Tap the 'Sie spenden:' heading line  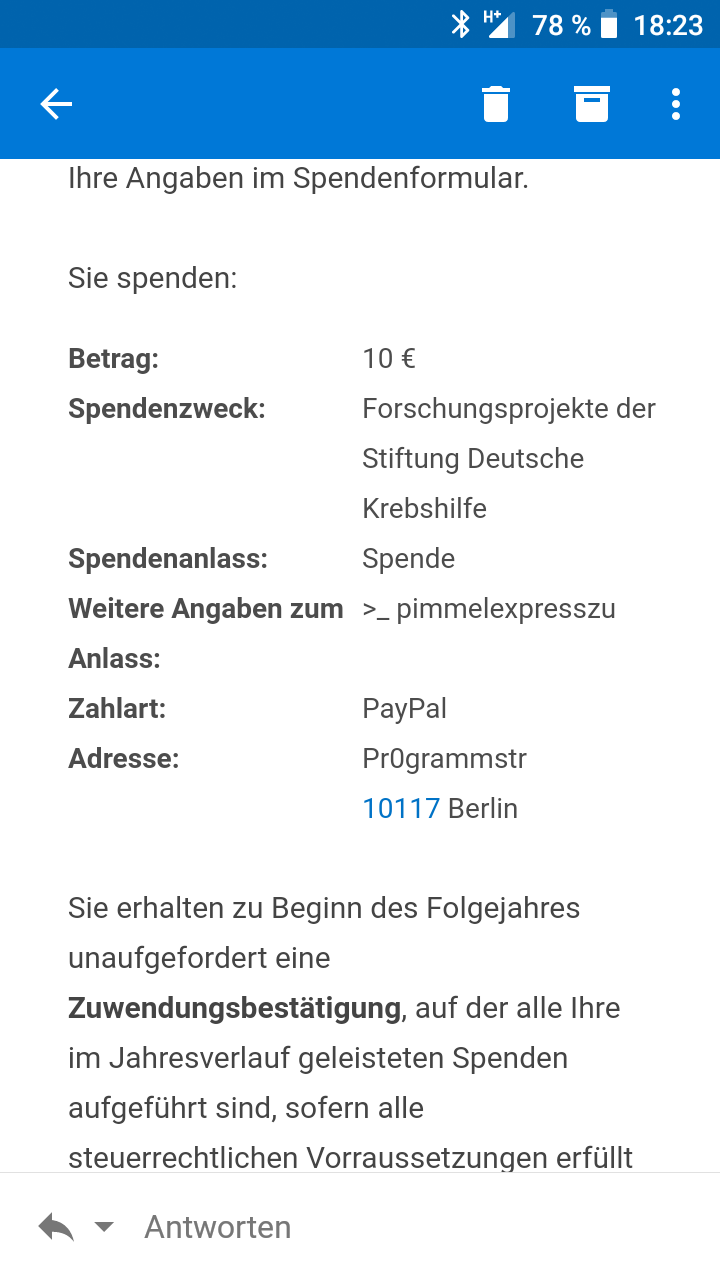[x=153, y=278]
